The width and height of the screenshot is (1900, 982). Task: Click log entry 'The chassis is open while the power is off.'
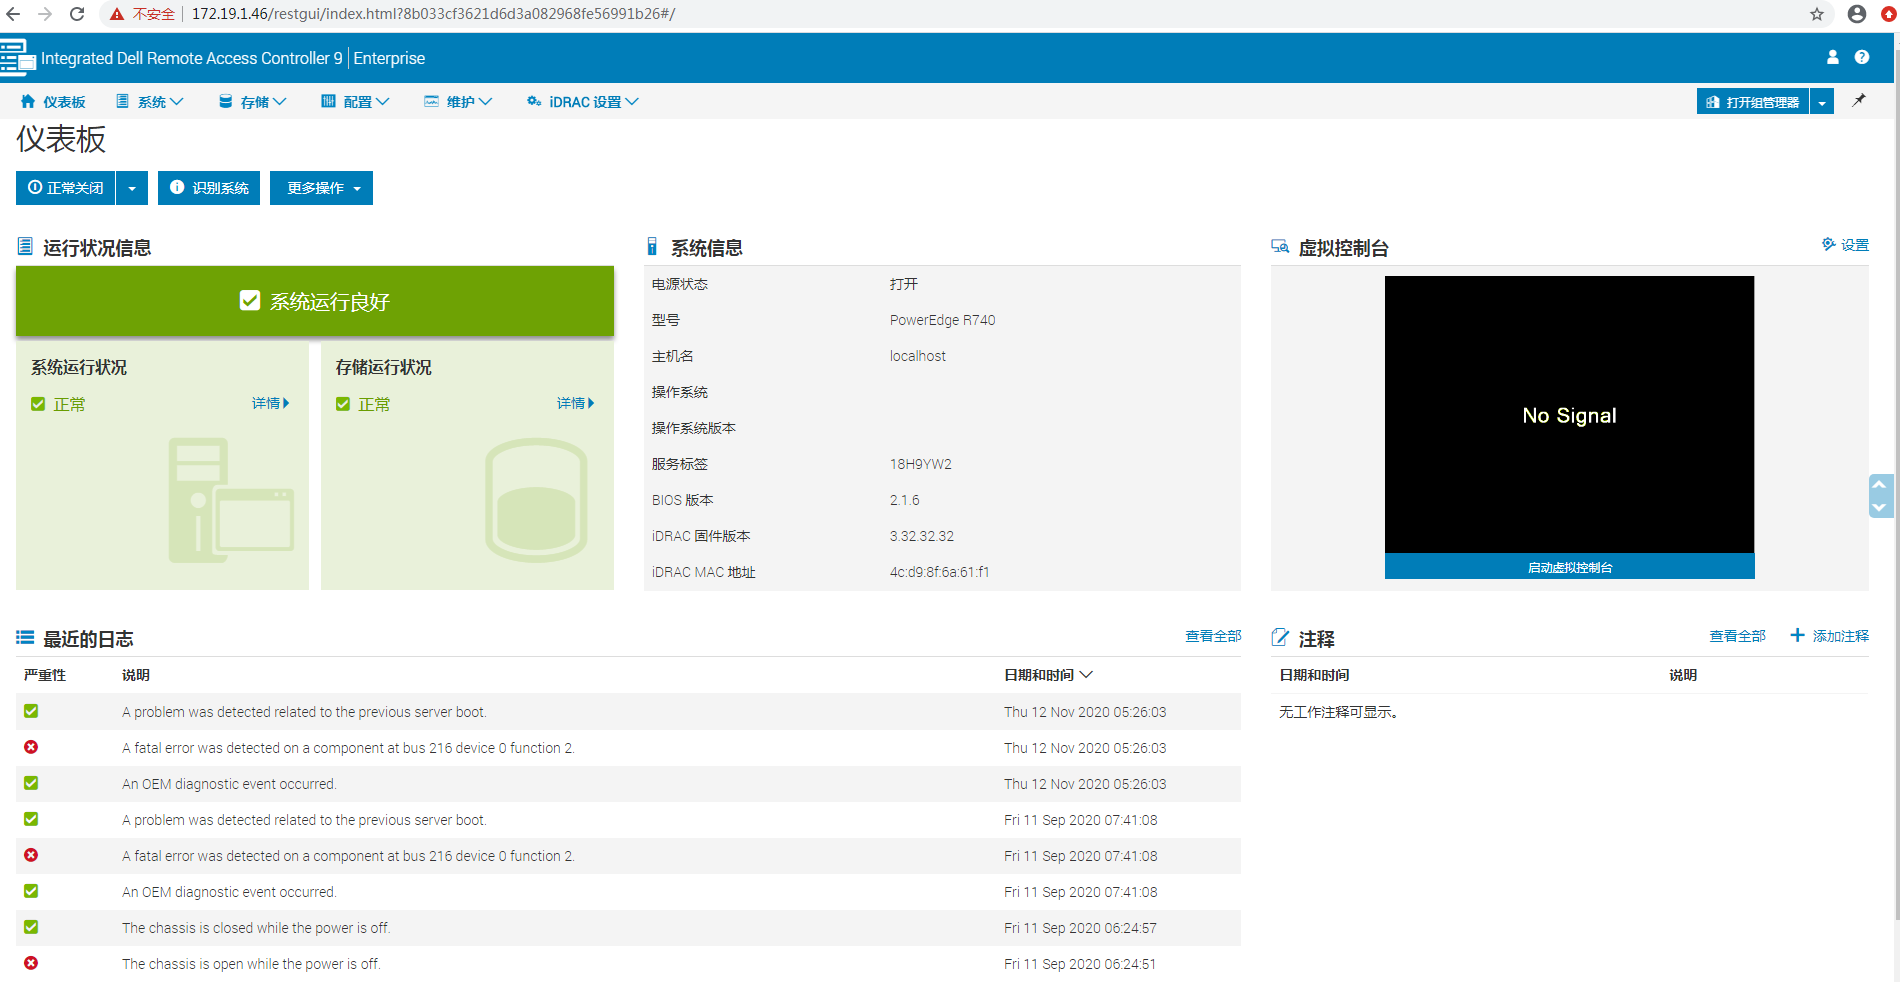[251, 964]
